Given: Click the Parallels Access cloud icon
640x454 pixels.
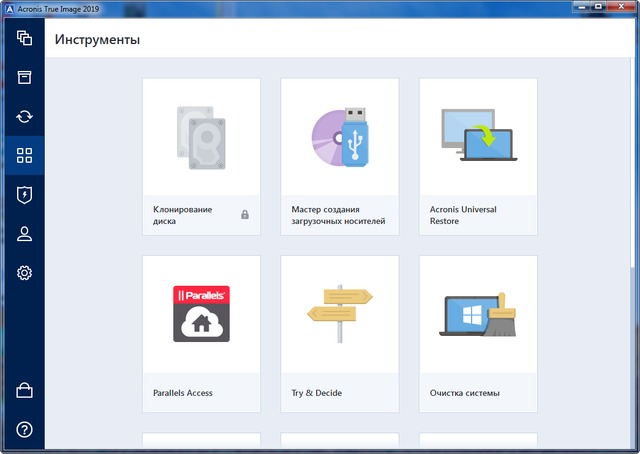Looking at the screenshot, I should (x=201, y=313).
